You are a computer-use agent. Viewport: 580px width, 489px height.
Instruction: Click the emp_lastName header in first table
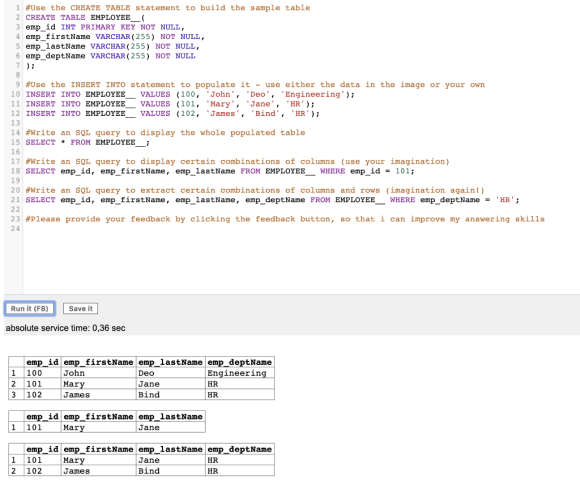click(171, 362)
